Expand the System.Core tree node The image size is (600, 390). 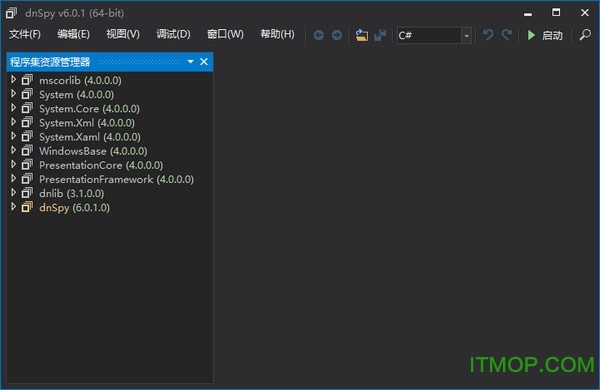(13, 108)
